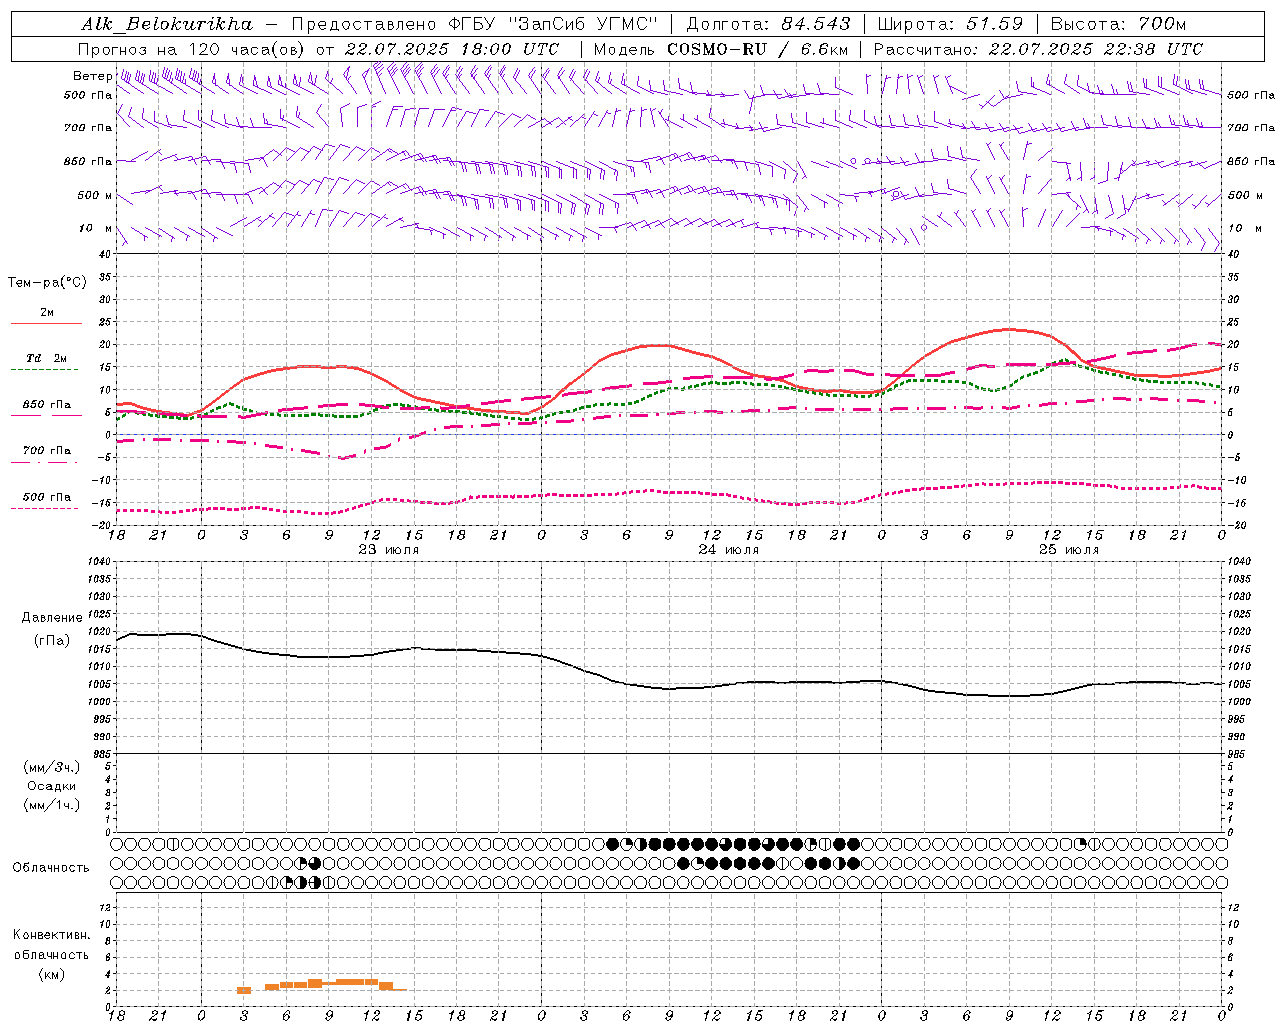The height and width of the screenshot is (1024, 1280).
Task: Click the model label COSMO-RU / 6.6км
Action: tap(757, 49)
